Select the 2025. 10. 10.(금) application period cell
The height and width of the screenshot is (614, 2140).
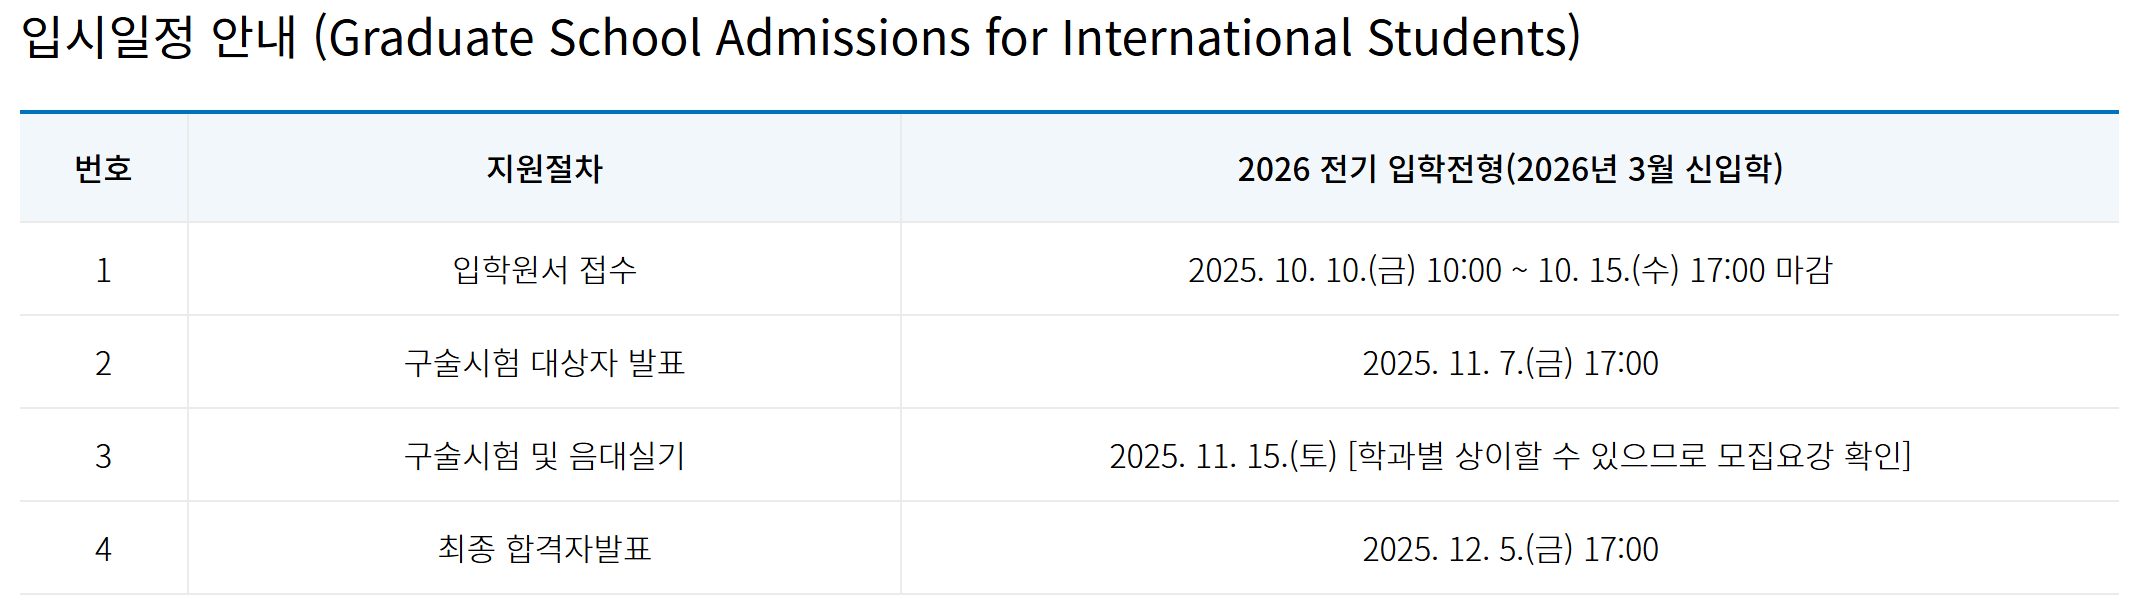(1510, 270)
